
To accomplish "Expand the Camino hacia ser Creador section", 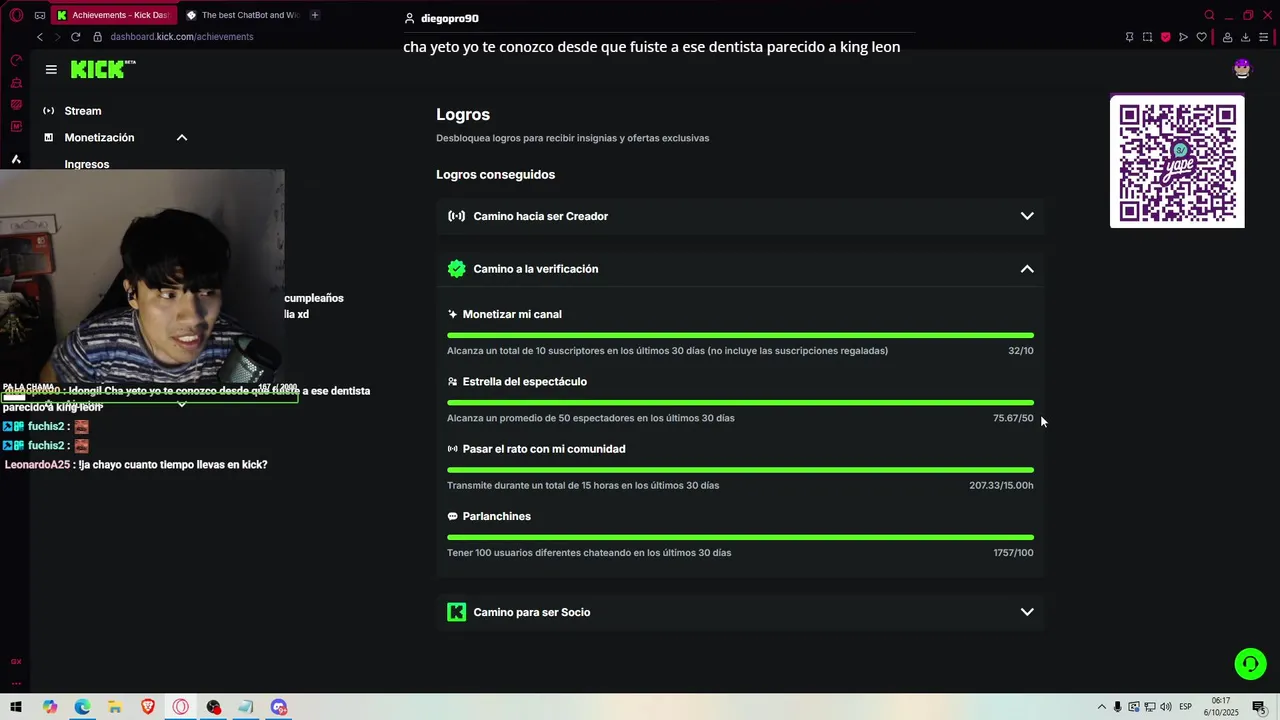I will click(1027, 216).
